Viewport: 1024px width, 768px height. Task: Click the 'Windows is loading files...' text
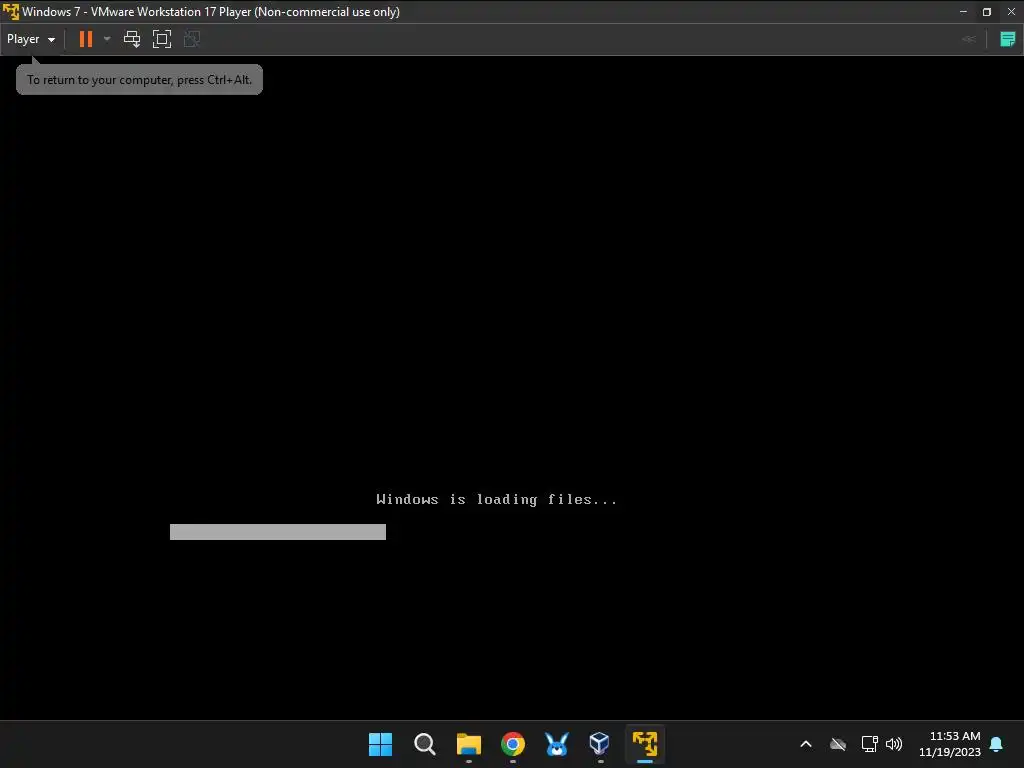click(x=496, y=500)
